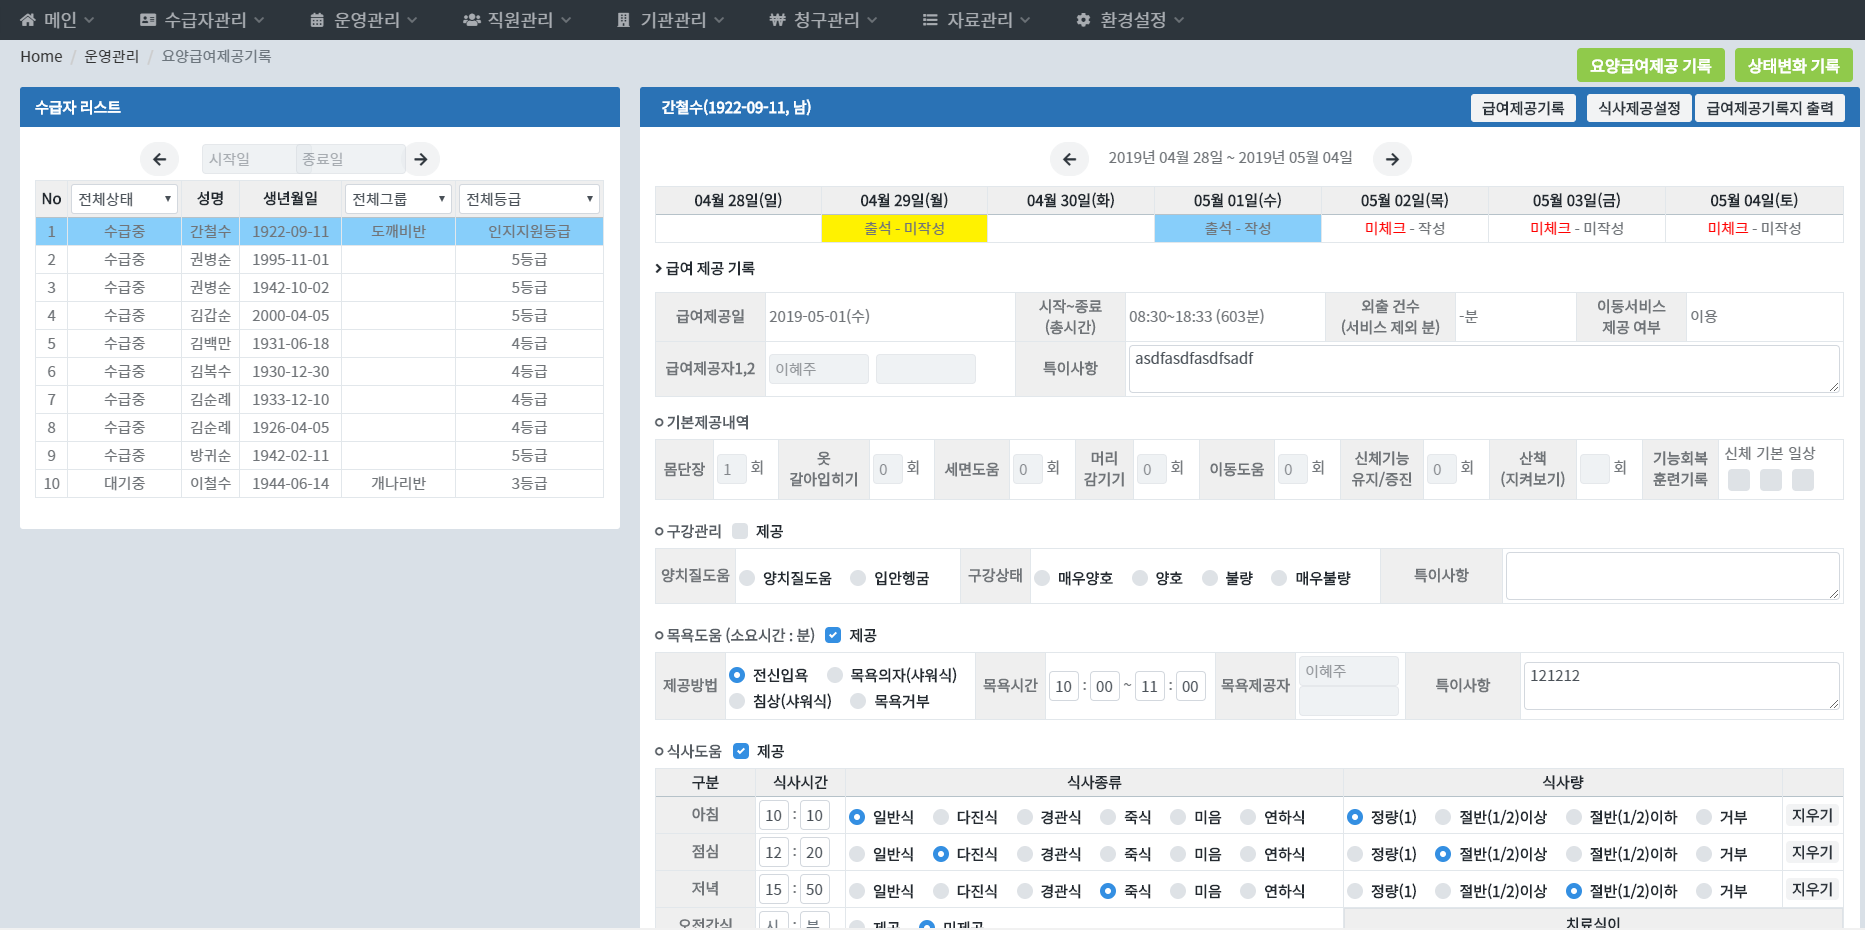Go to previous week with left arrow
Screen dimensions: 1865x930
[1069, 159]
